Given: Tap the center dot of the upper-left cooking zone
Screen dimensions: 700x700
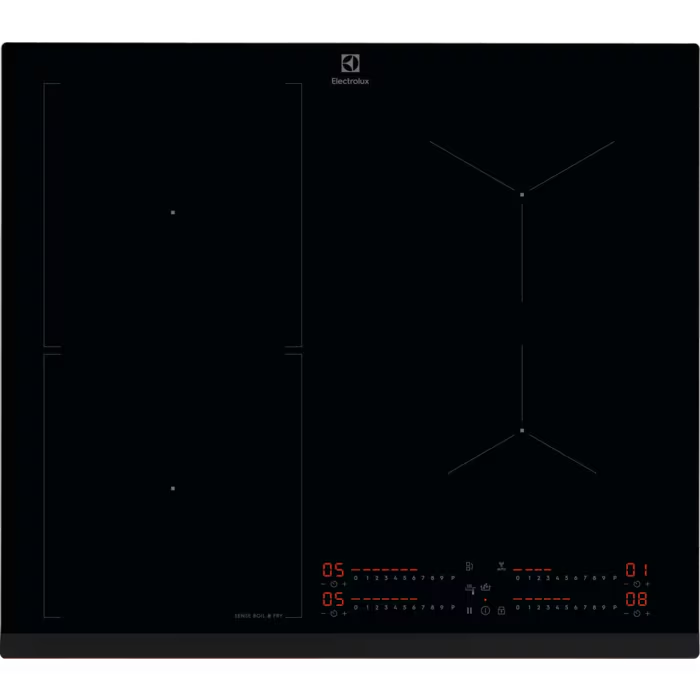Looking at the screenshot, I should click(x=173, y=212).
